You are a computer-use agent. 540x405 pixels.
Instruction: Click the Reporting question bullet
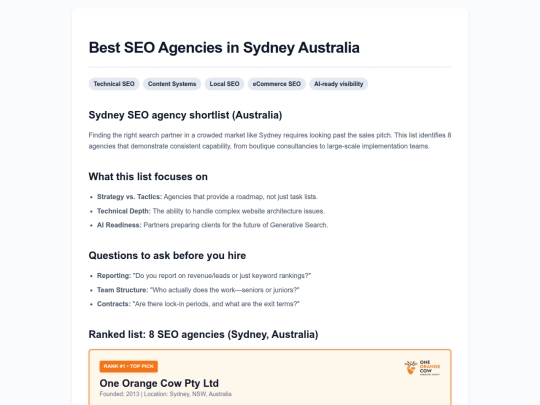coord(204,276)
